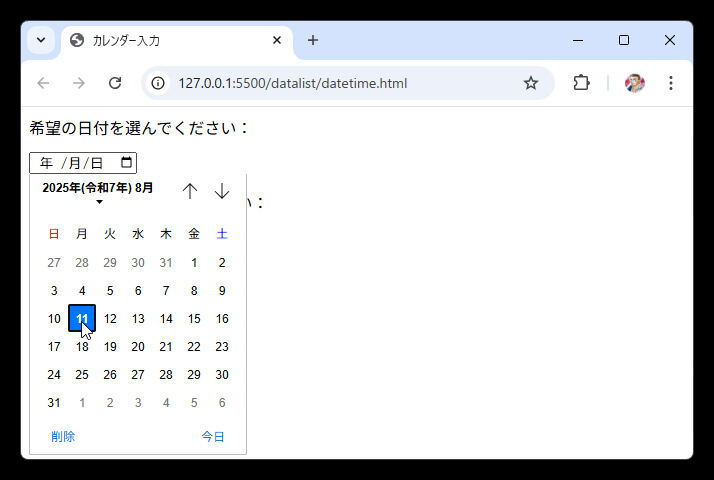View site information icon in address bar

(158, 83)
